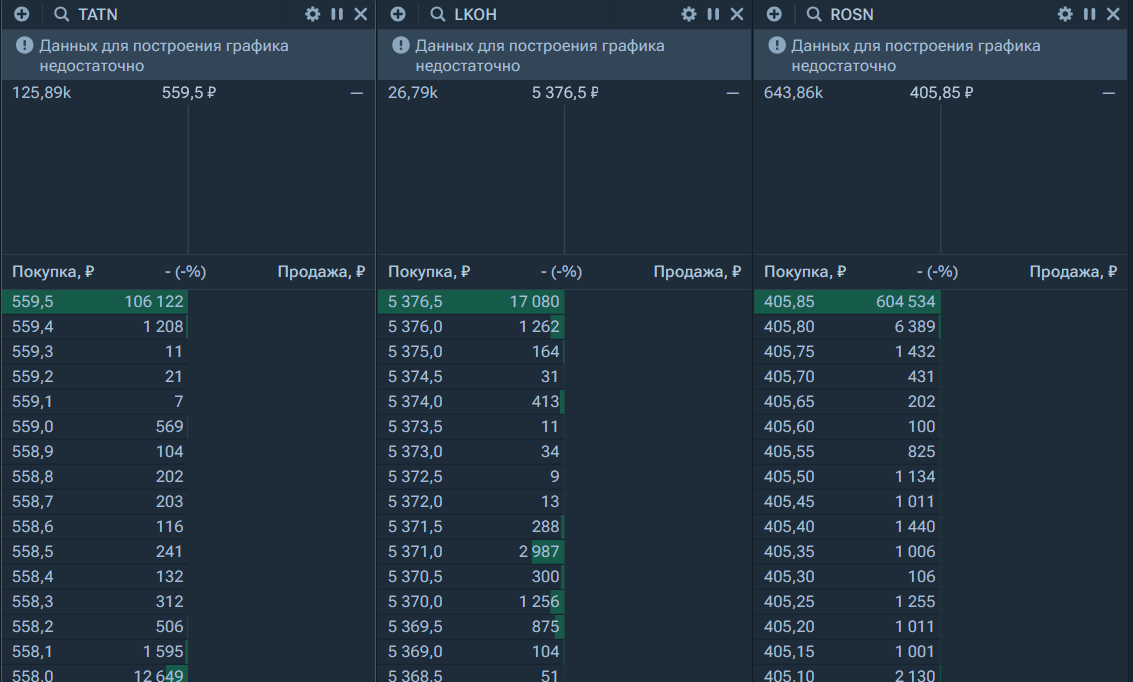The width and height of the screenshot is (1133, 682).
Task: Select ROSN bid row 405,80
Action: point(847,327)
